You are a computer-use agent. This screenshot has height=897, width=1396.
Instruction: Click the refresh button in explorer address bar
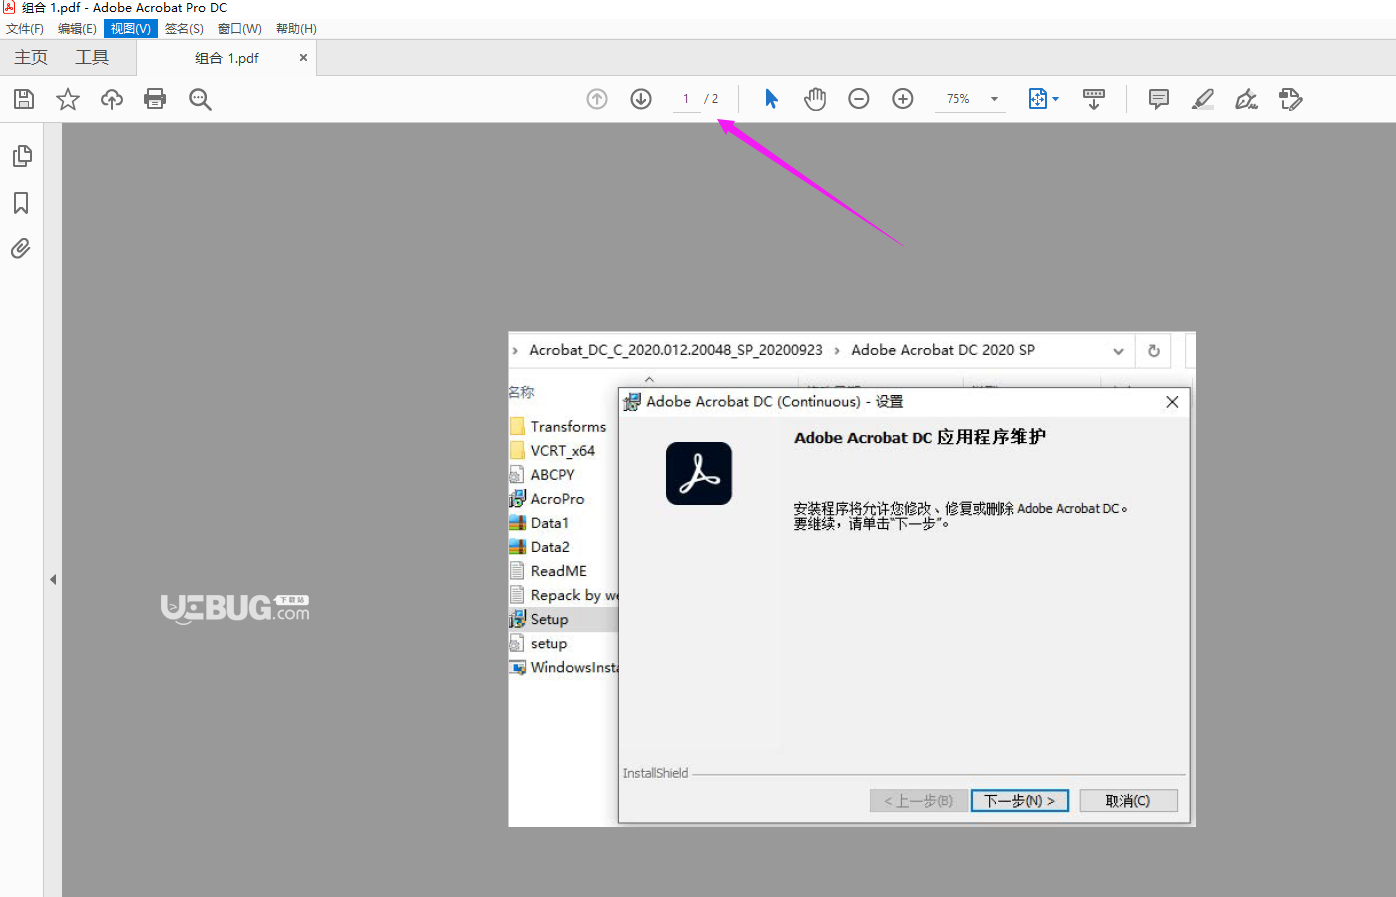tap(1154, 351)
